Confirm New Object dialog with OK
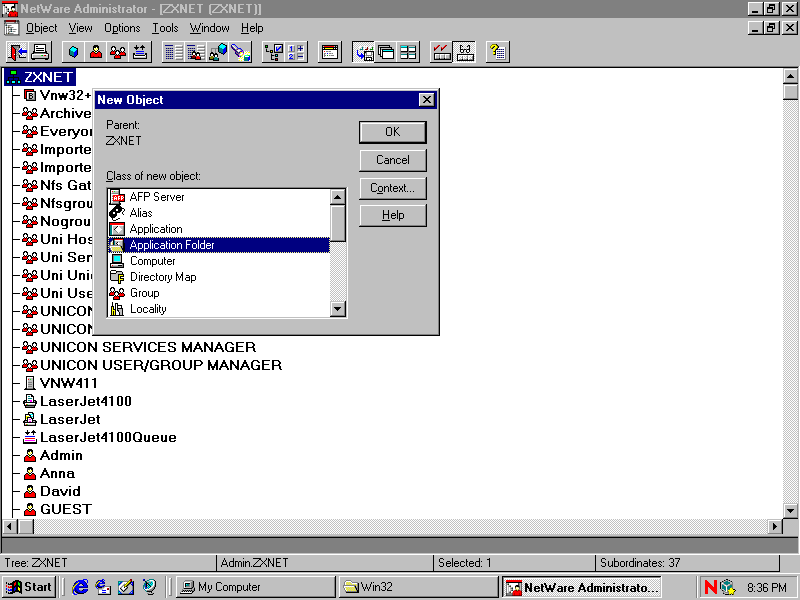This screenshot has width=800, height=600. click(392, 132)
